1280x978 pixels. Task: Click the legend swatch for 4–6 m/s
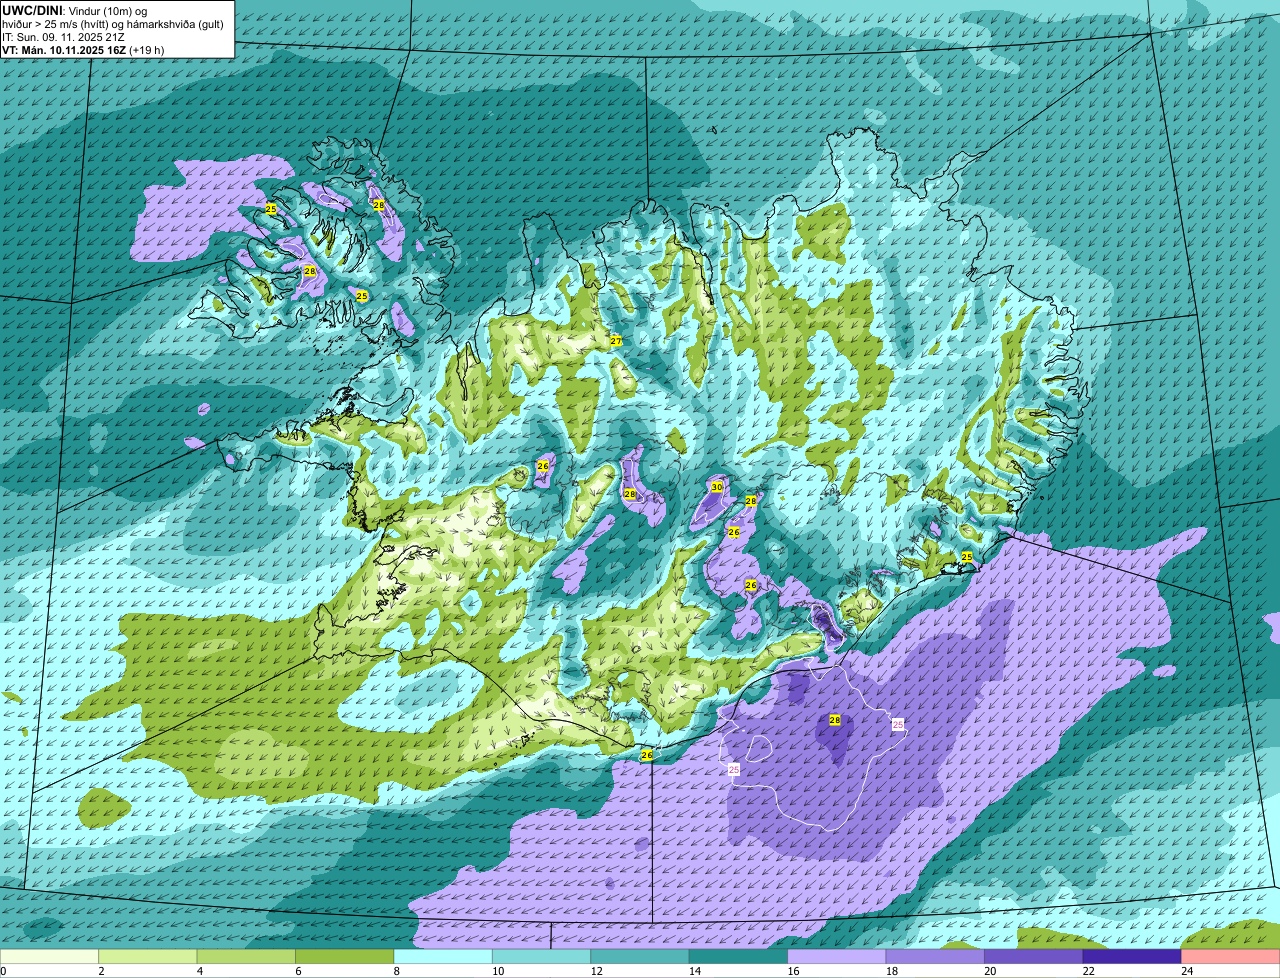[246, 956]
